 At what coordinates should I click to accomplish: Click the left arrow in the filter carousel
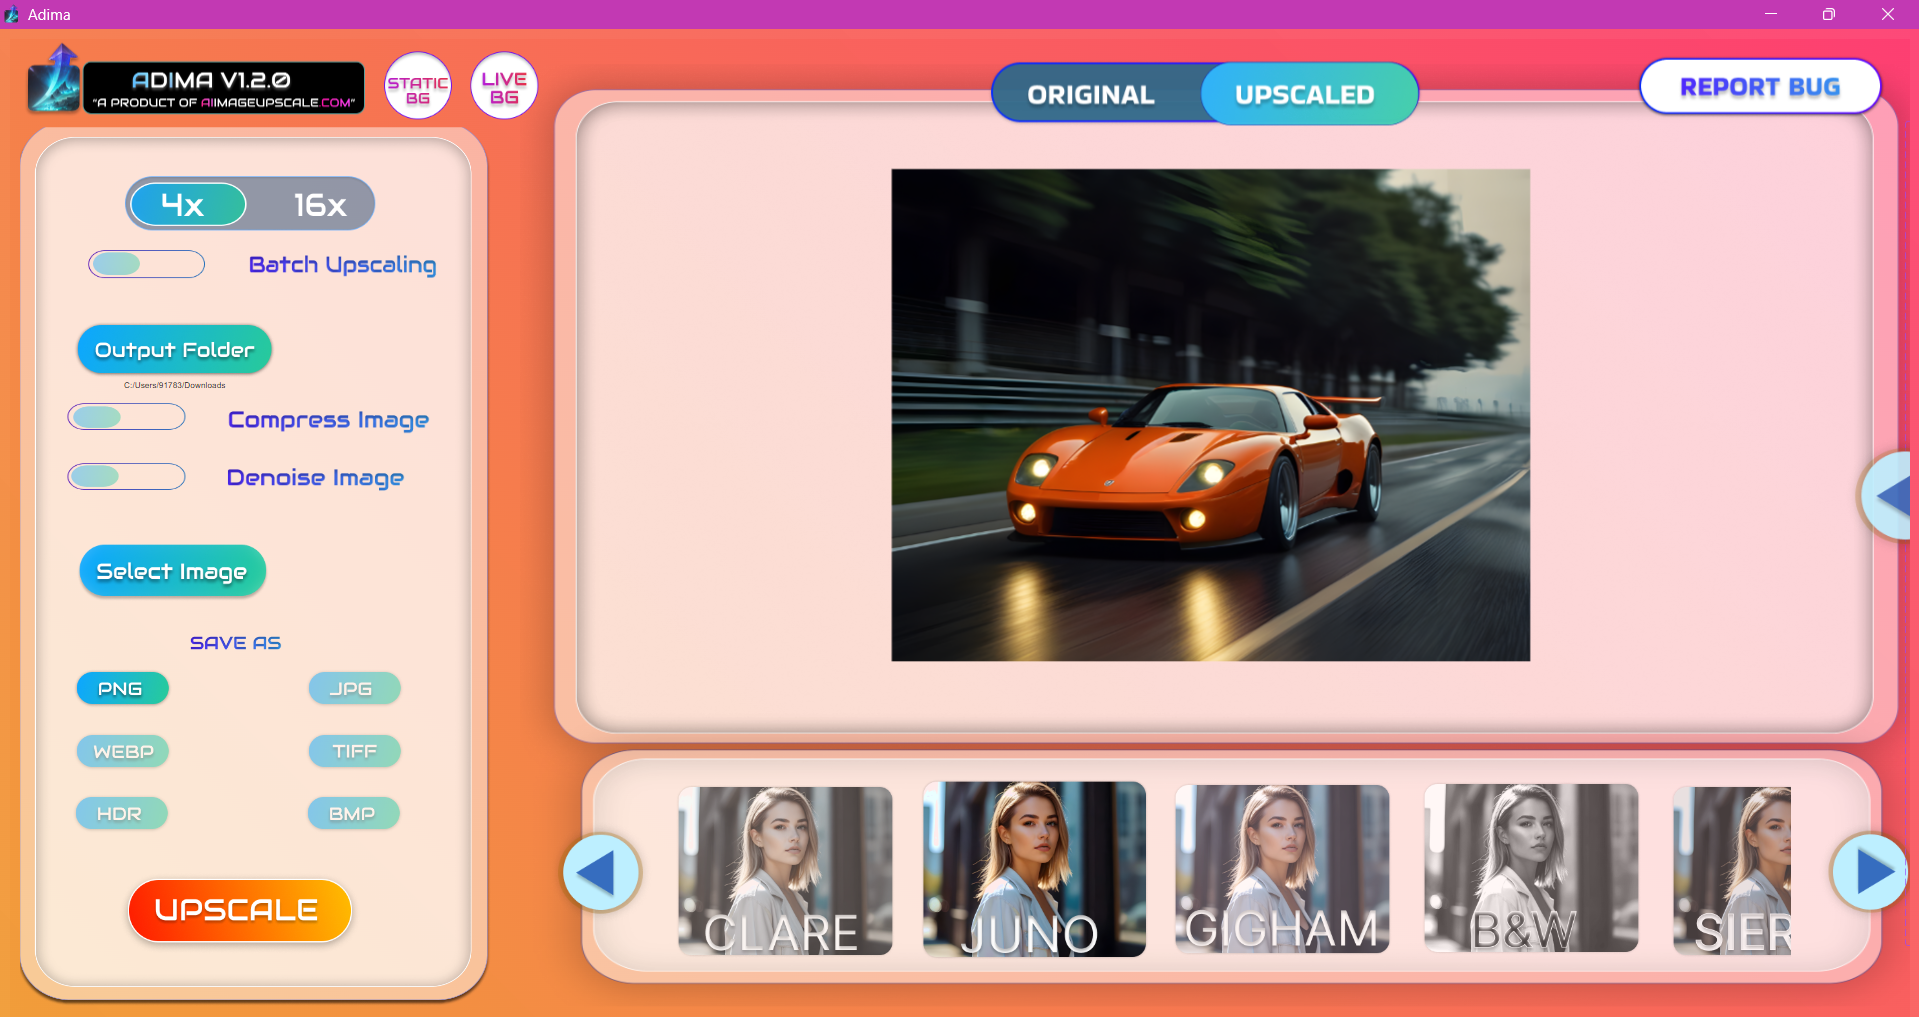(602, 872)
